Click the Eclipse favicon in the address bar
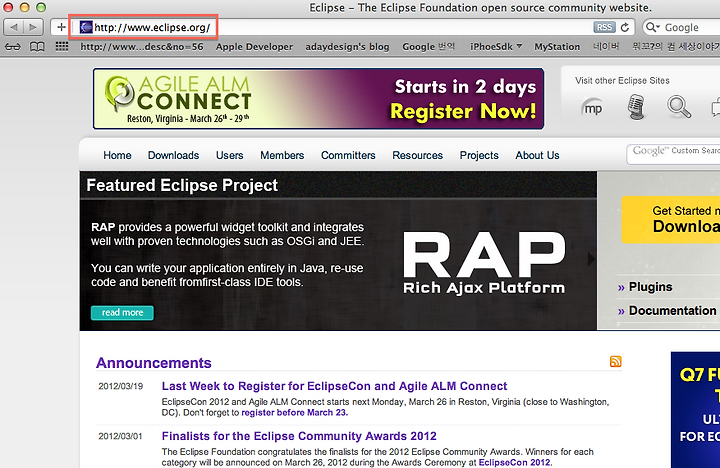The width and height of the screenshot is (720, 468). point(86,27)
